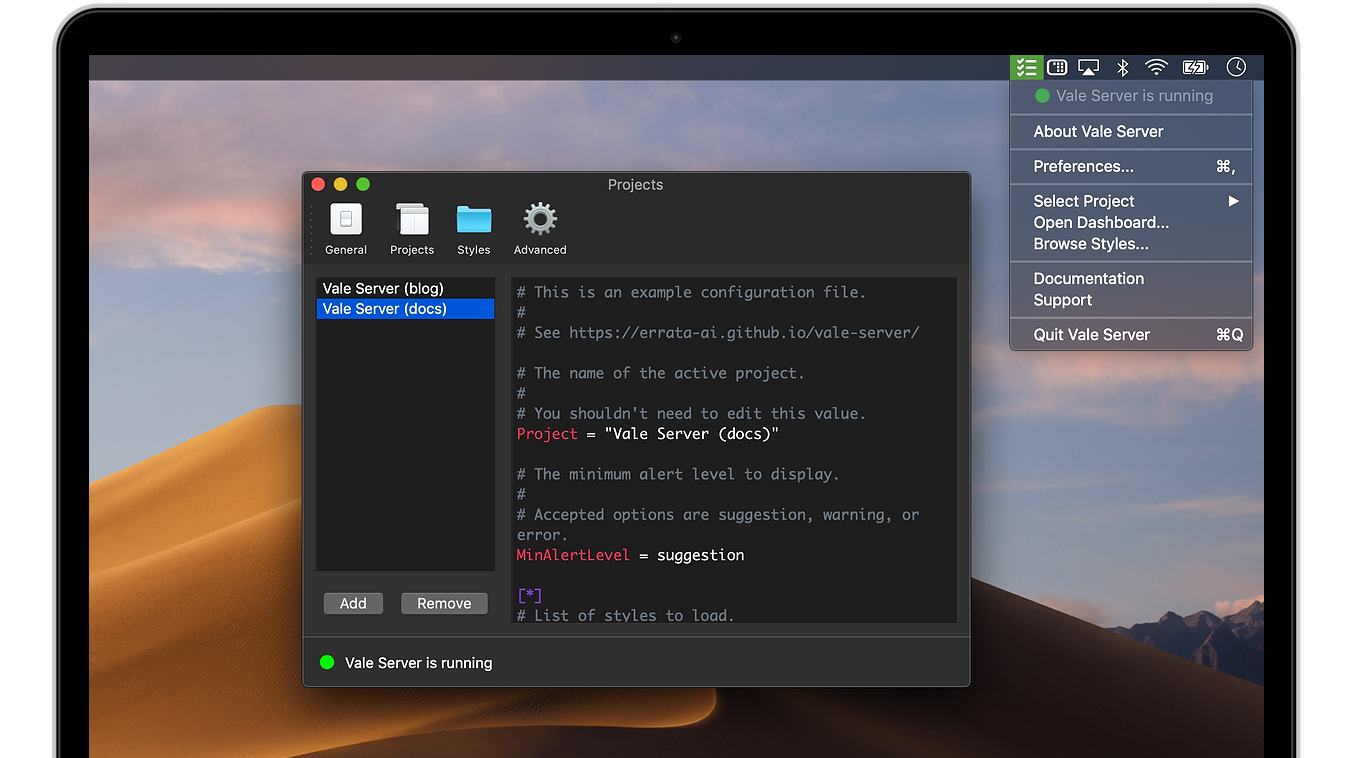Click the battery status icon
1354x758 pixels.
(1195, 67)
